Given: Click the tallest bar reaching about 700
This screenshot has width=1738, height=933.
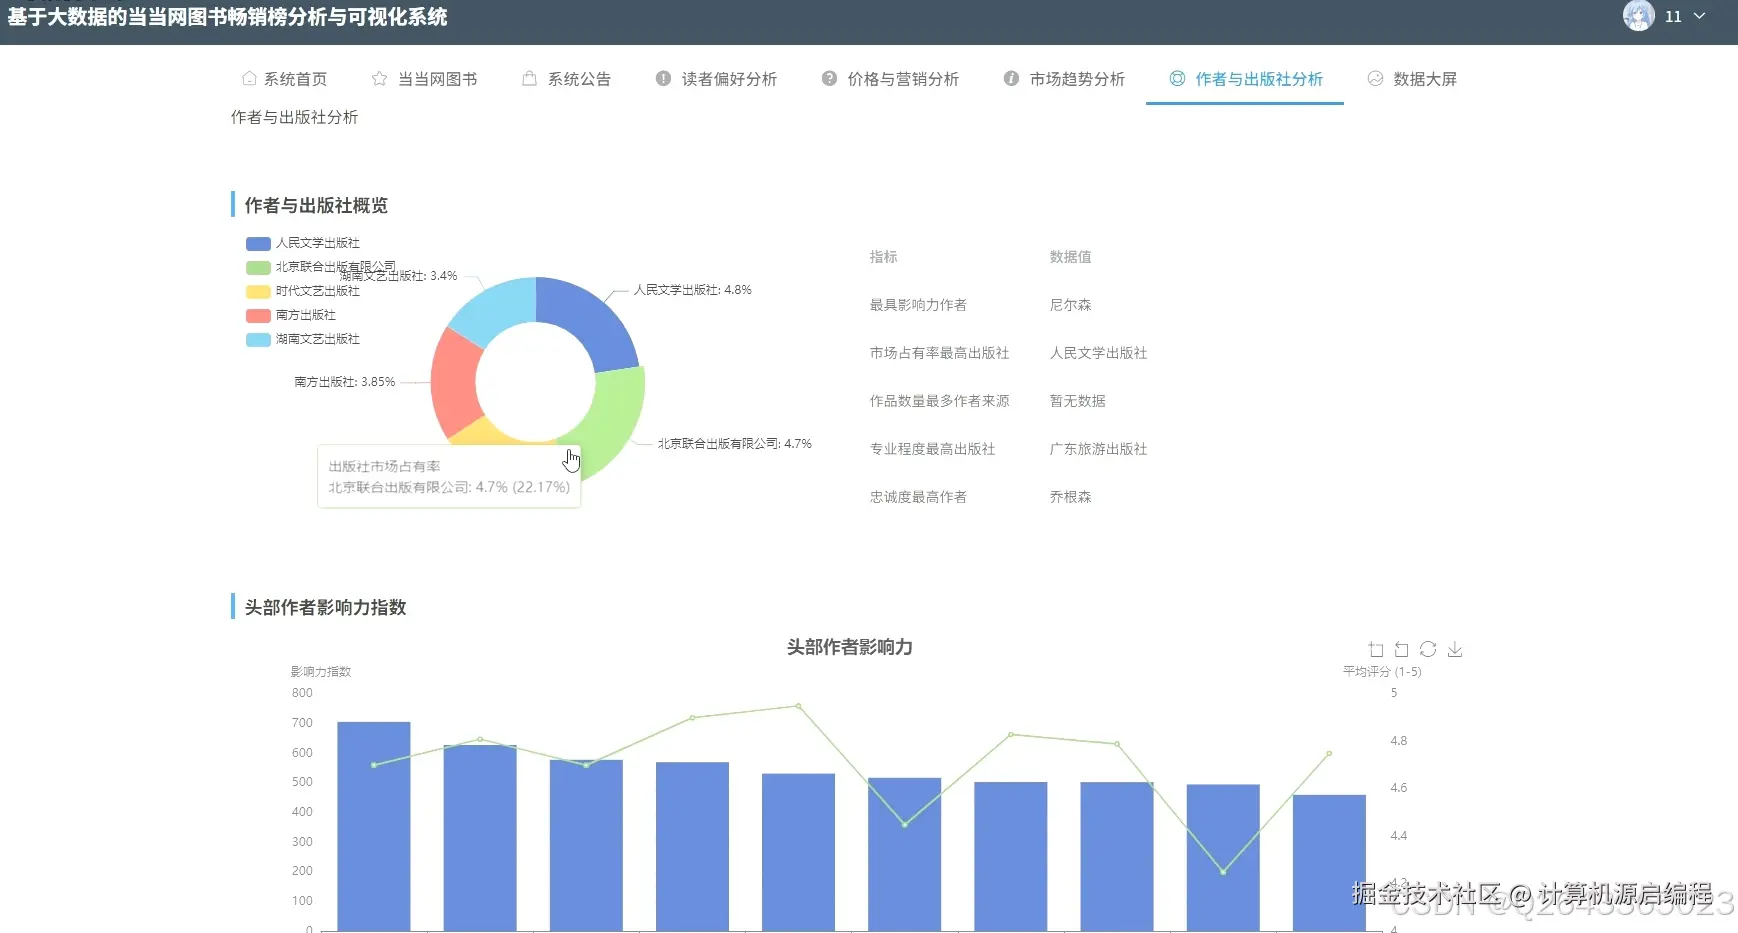Looking at the screenshot, I should coord(374,826).
